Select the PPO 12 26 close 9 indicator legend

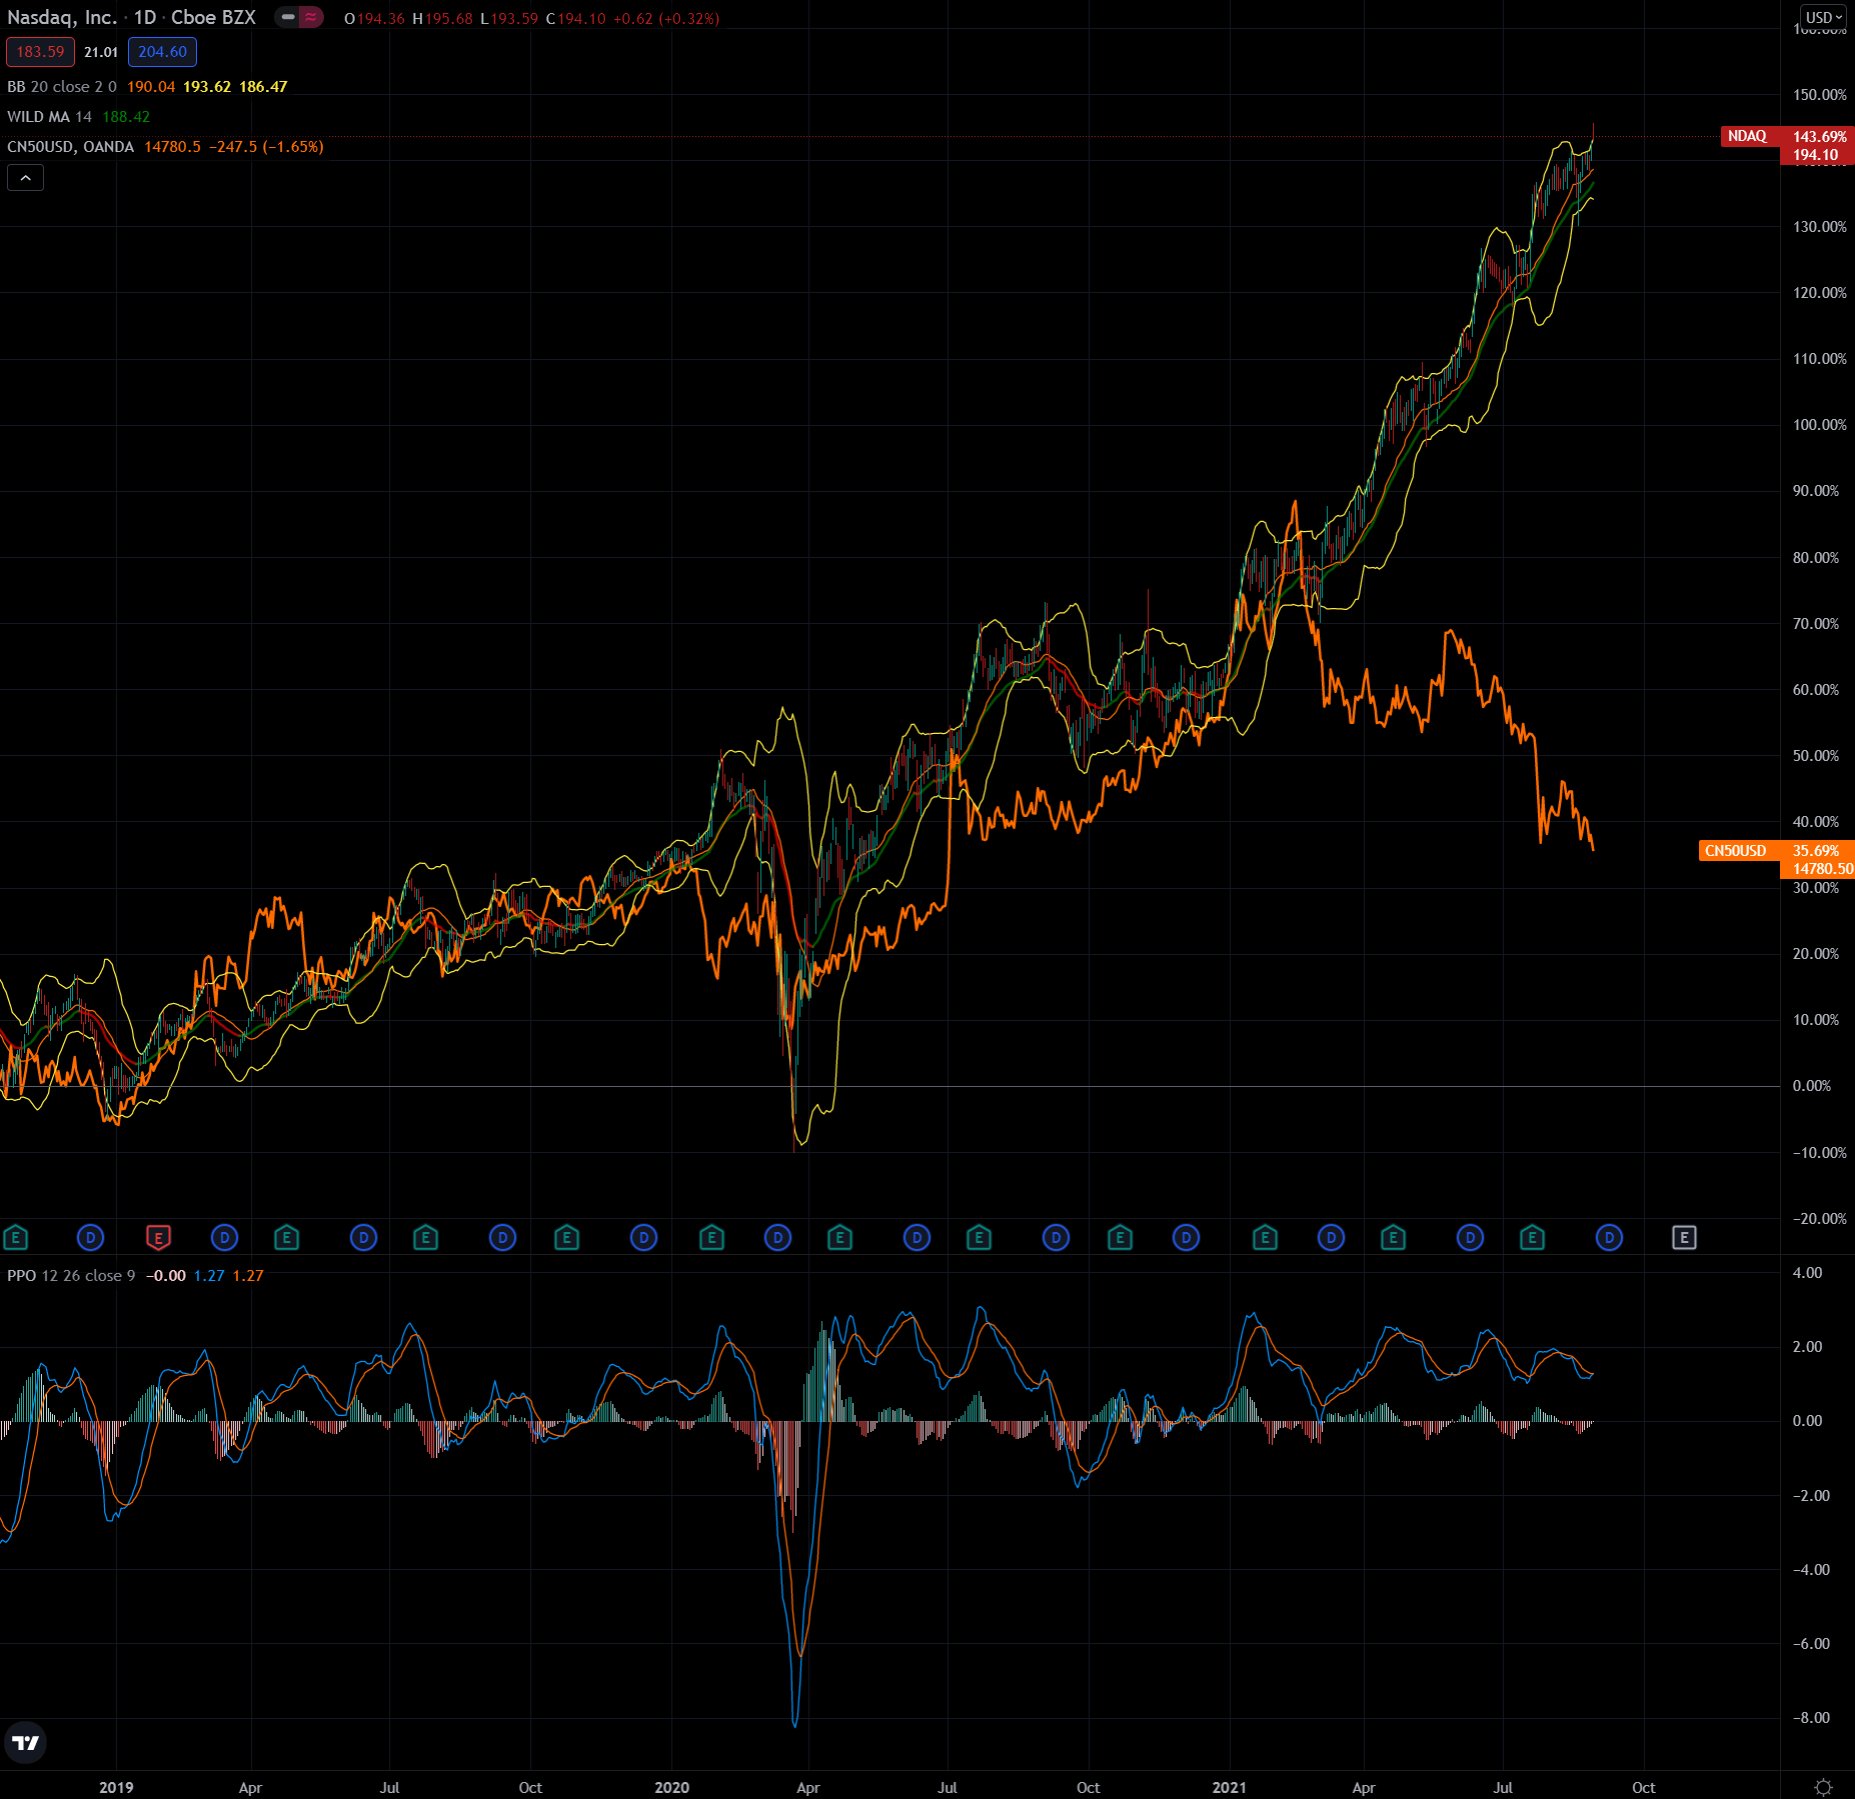[71, 1275]
